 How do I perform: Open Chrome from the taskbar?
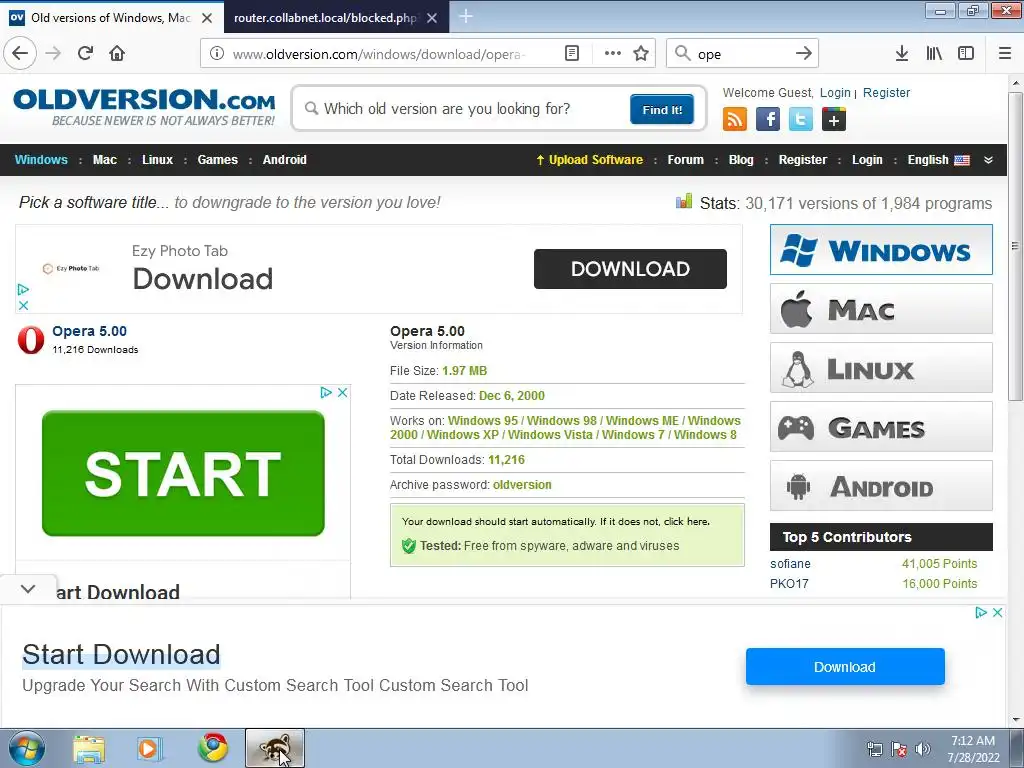coord(213,748)
